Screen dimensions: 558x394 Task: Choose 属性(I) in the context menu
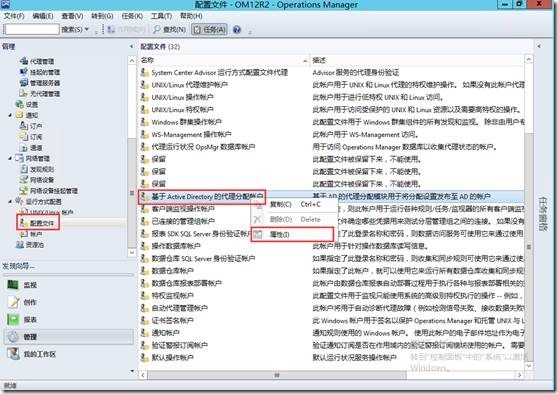point(293,235)
